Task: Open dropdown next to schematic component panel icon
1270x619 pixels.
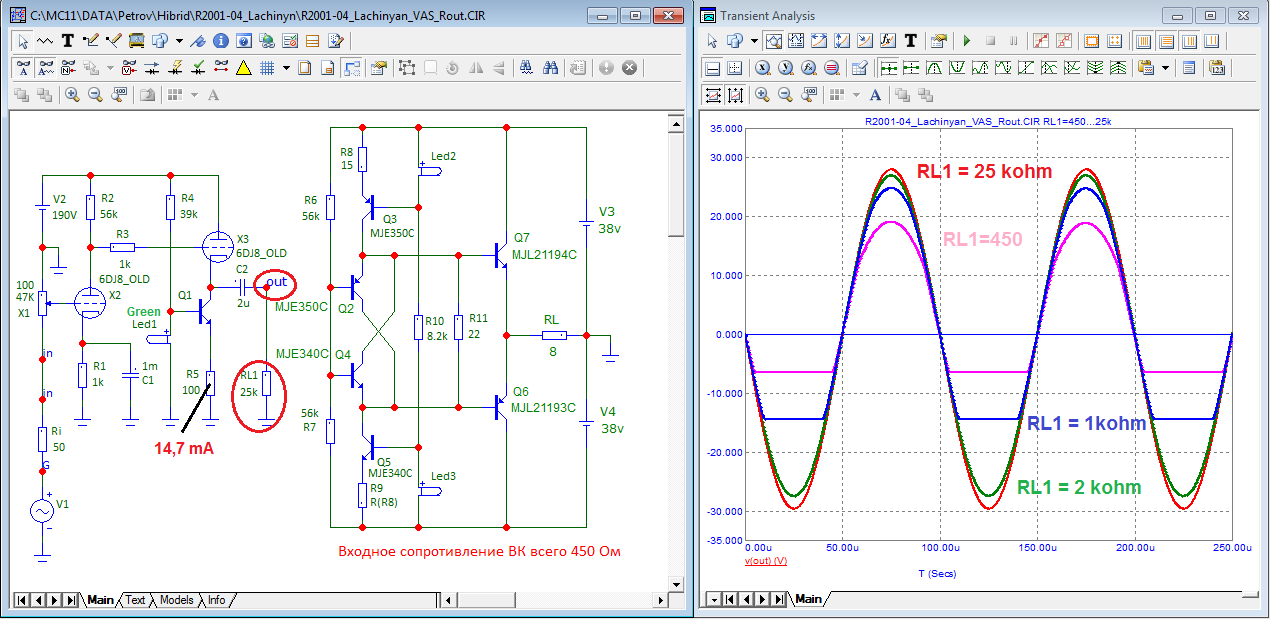Action: pos(179,41)
